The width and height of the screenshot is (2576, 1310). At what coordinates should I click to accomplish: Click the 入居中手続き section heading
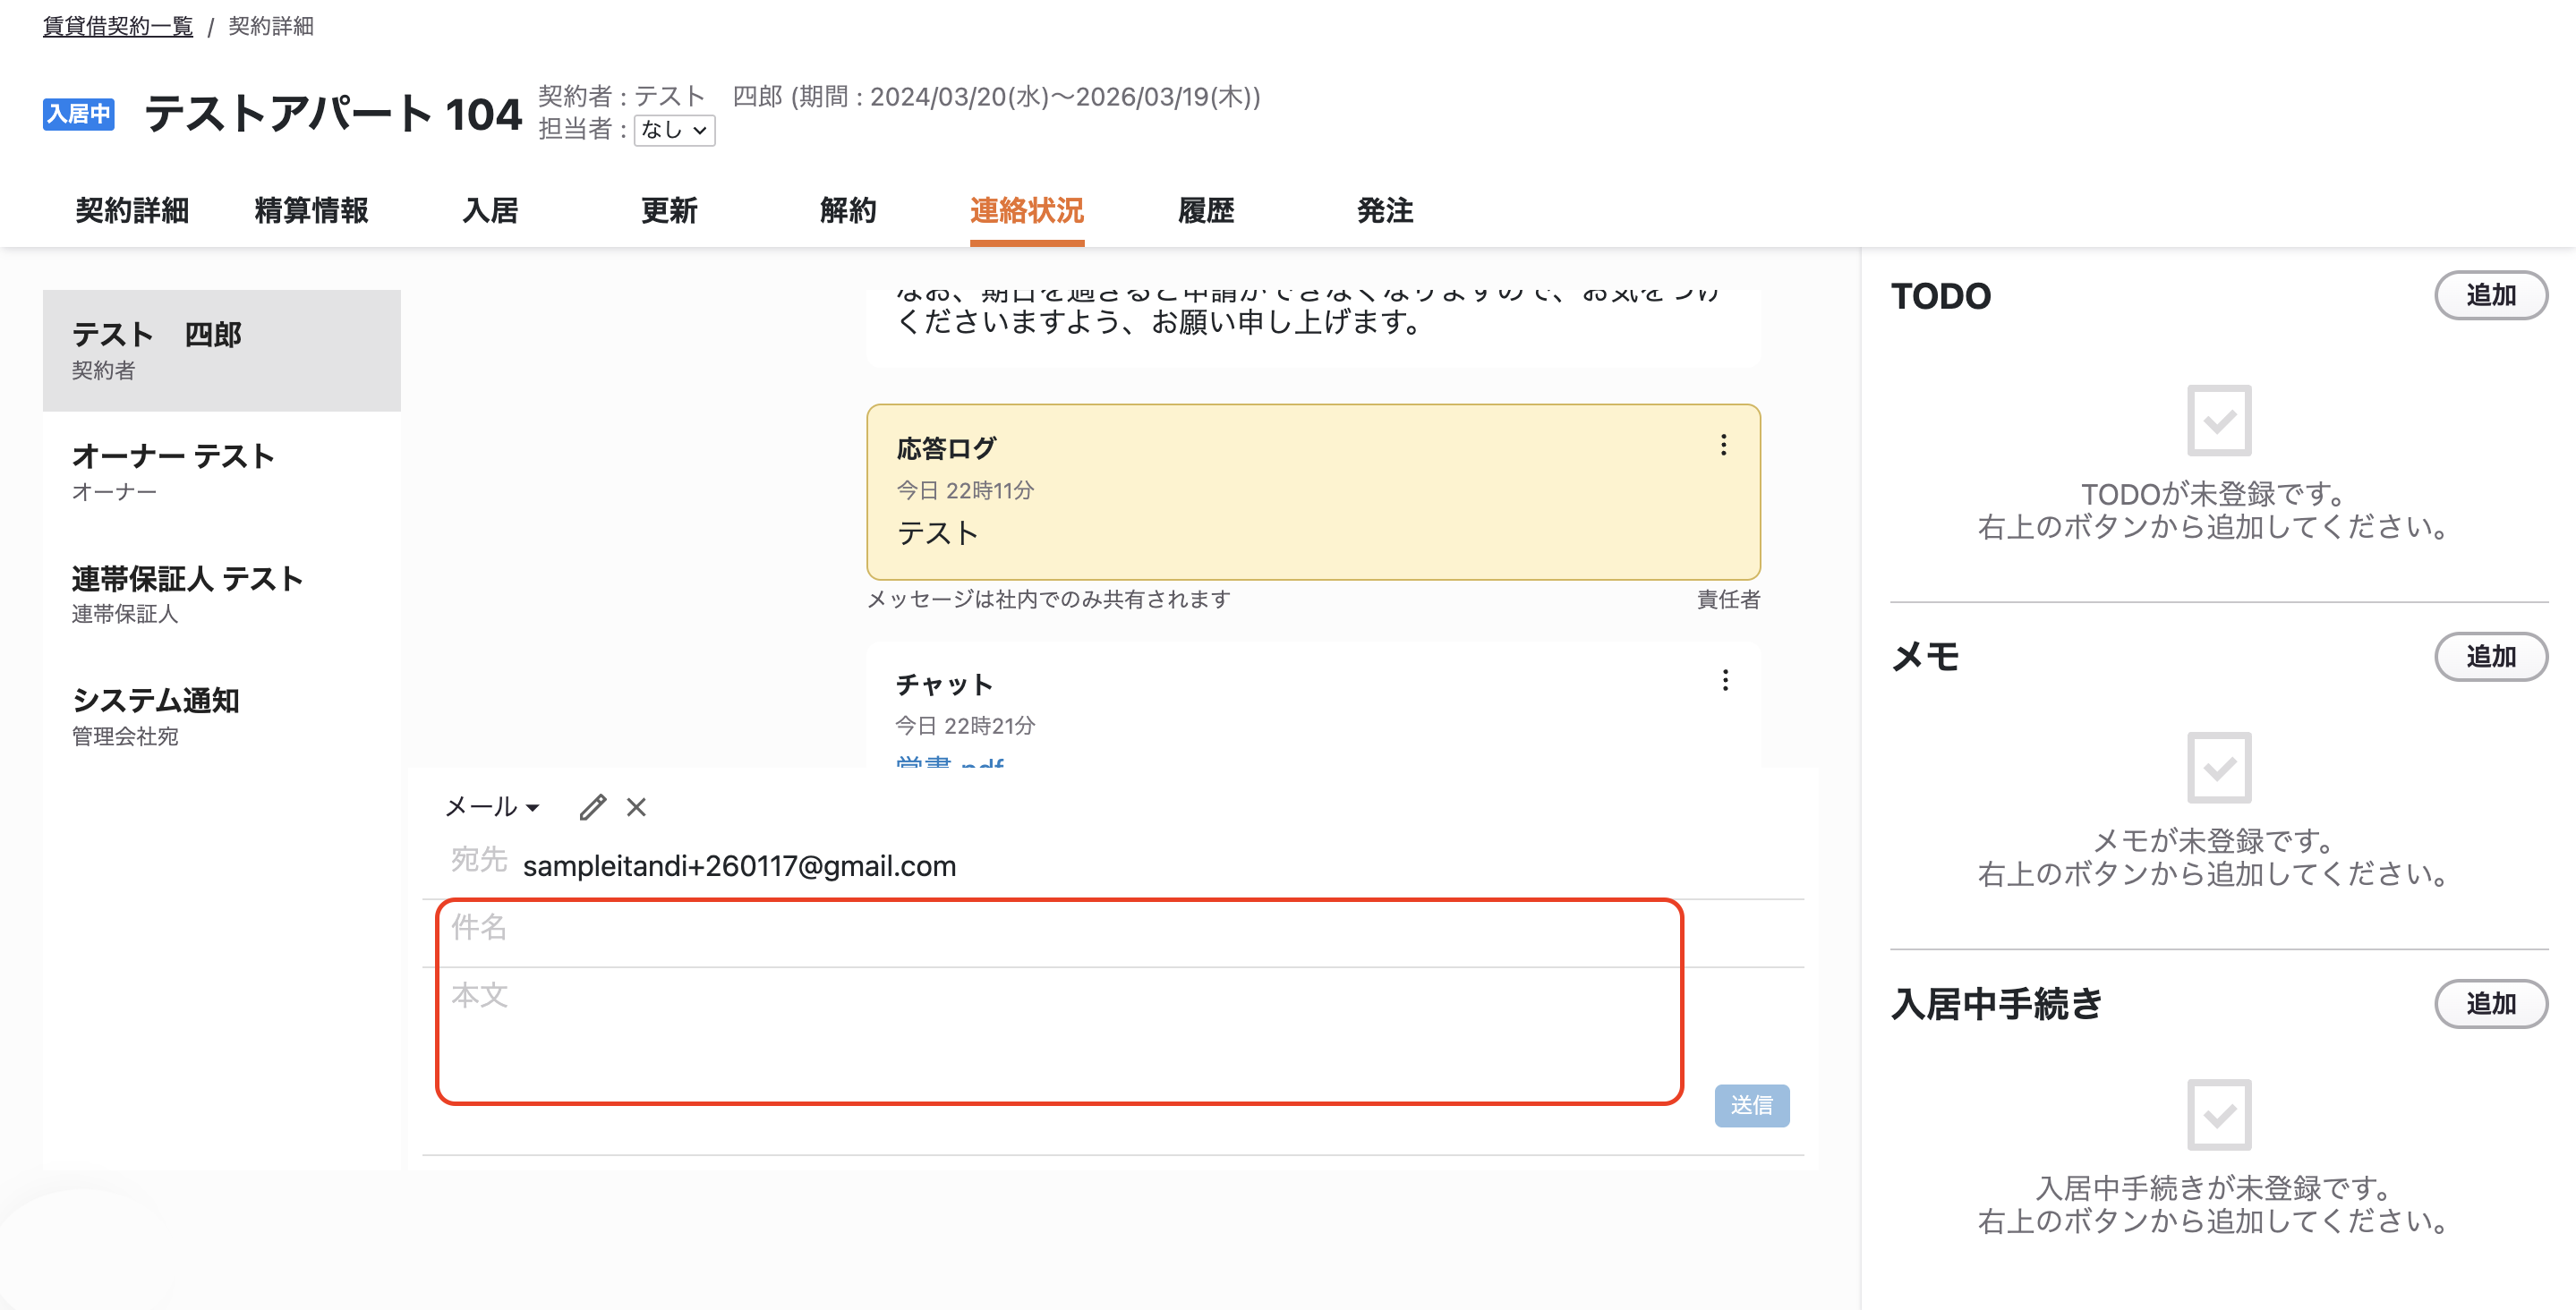pyautogui.click(x=1997, y=1004)
